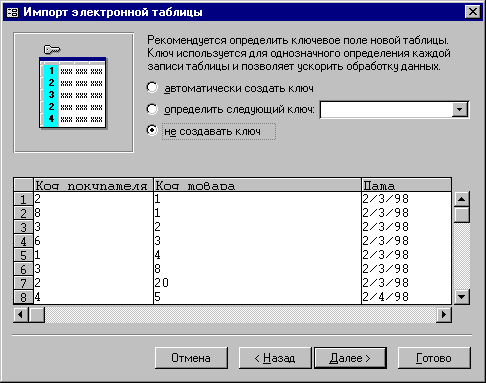Click row header number 8
Image resolution: width=486 pixels, height=383 pixels.
(x=23, y=297)
